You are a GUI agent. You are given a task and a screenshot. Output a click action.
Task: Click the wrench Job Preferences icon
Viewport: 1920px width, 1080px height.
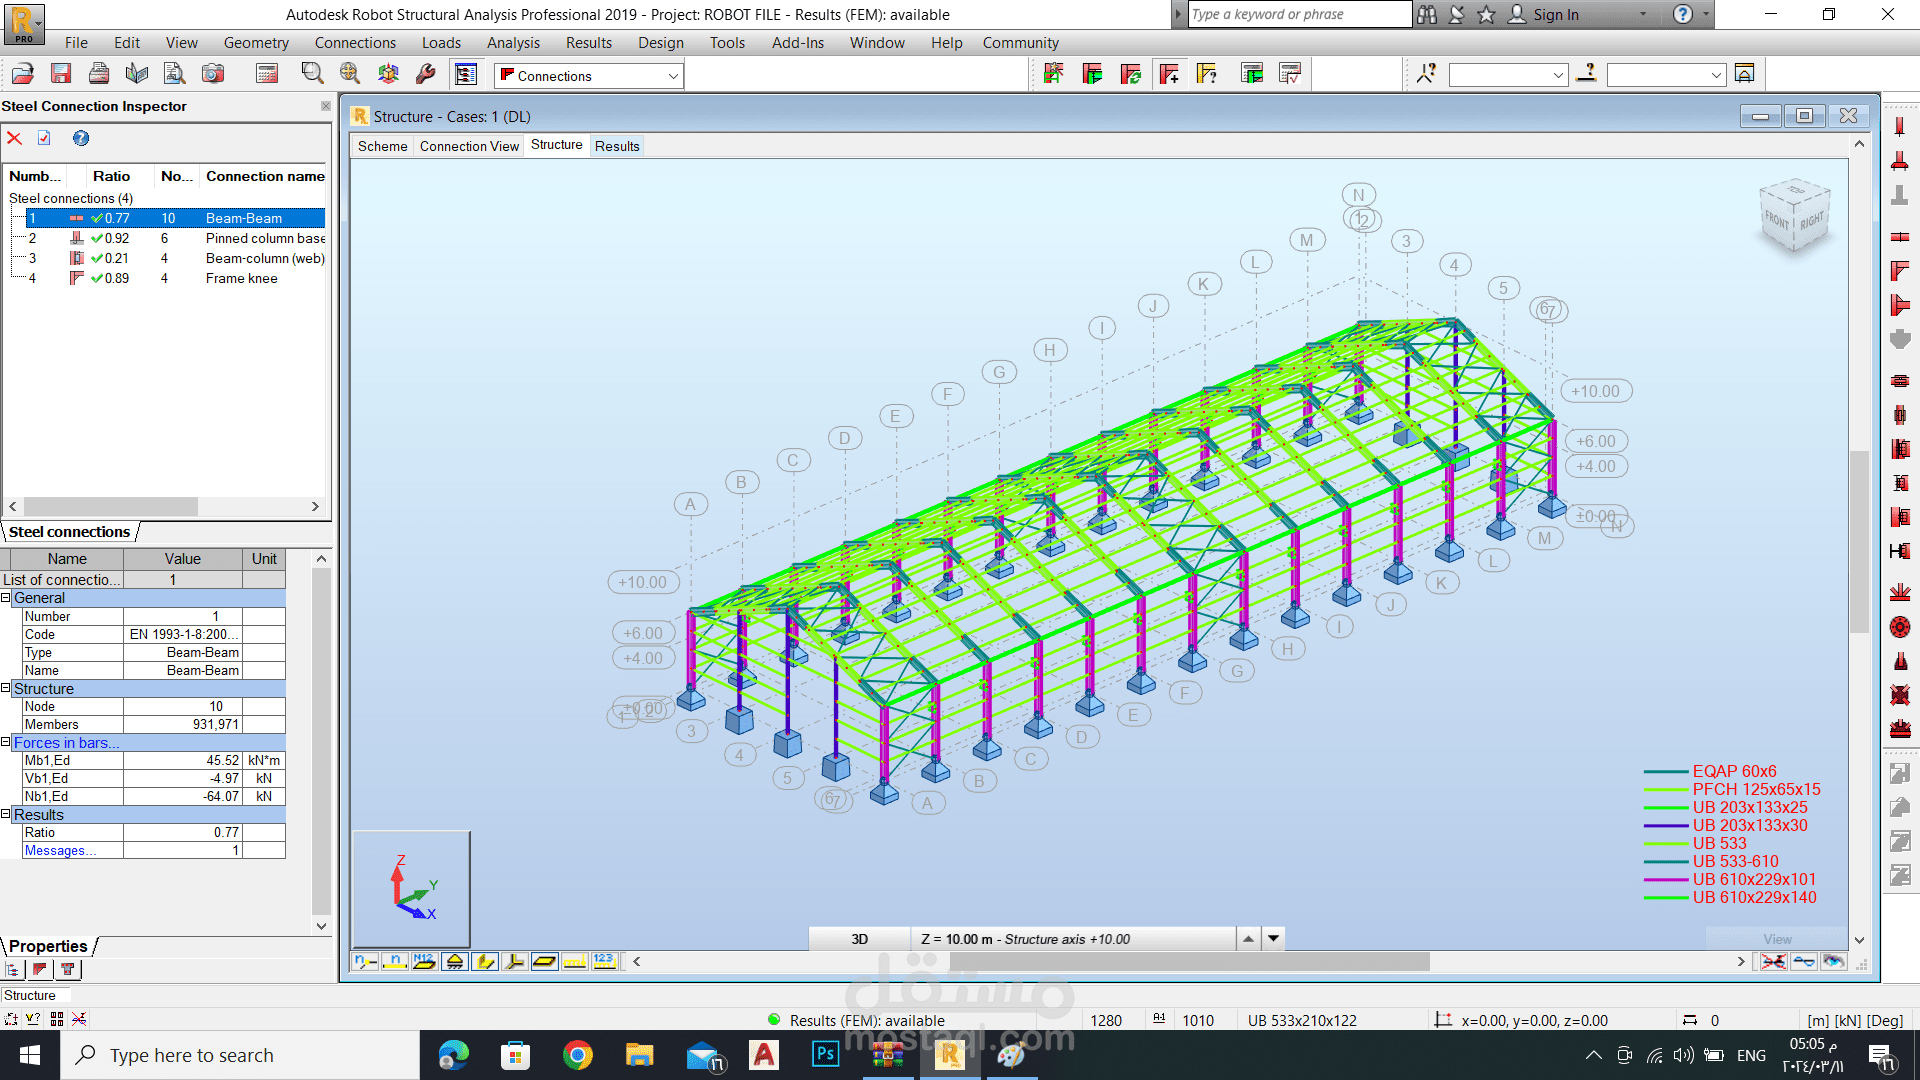point(425,74)
